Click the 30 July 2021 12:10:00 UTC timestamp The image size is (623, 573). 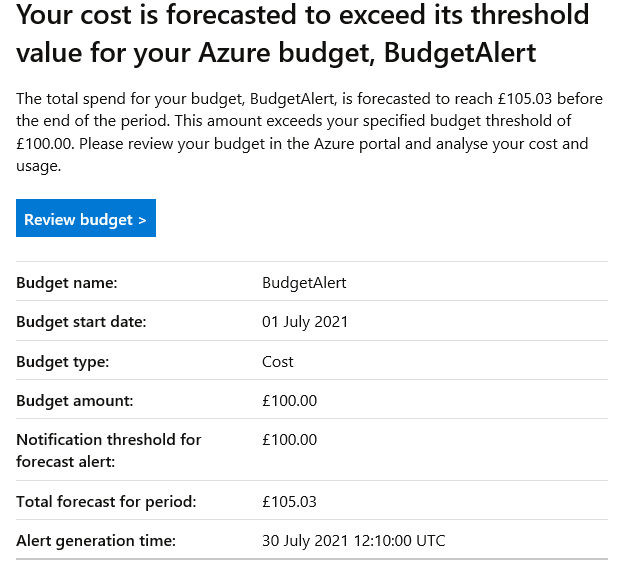[x=353, y=541]
